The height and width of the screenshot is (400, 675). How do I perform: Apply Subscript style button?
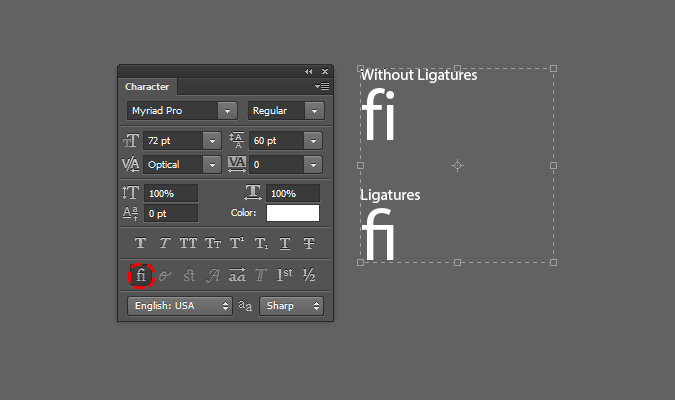pyautogui.click(x=261, y=243)
